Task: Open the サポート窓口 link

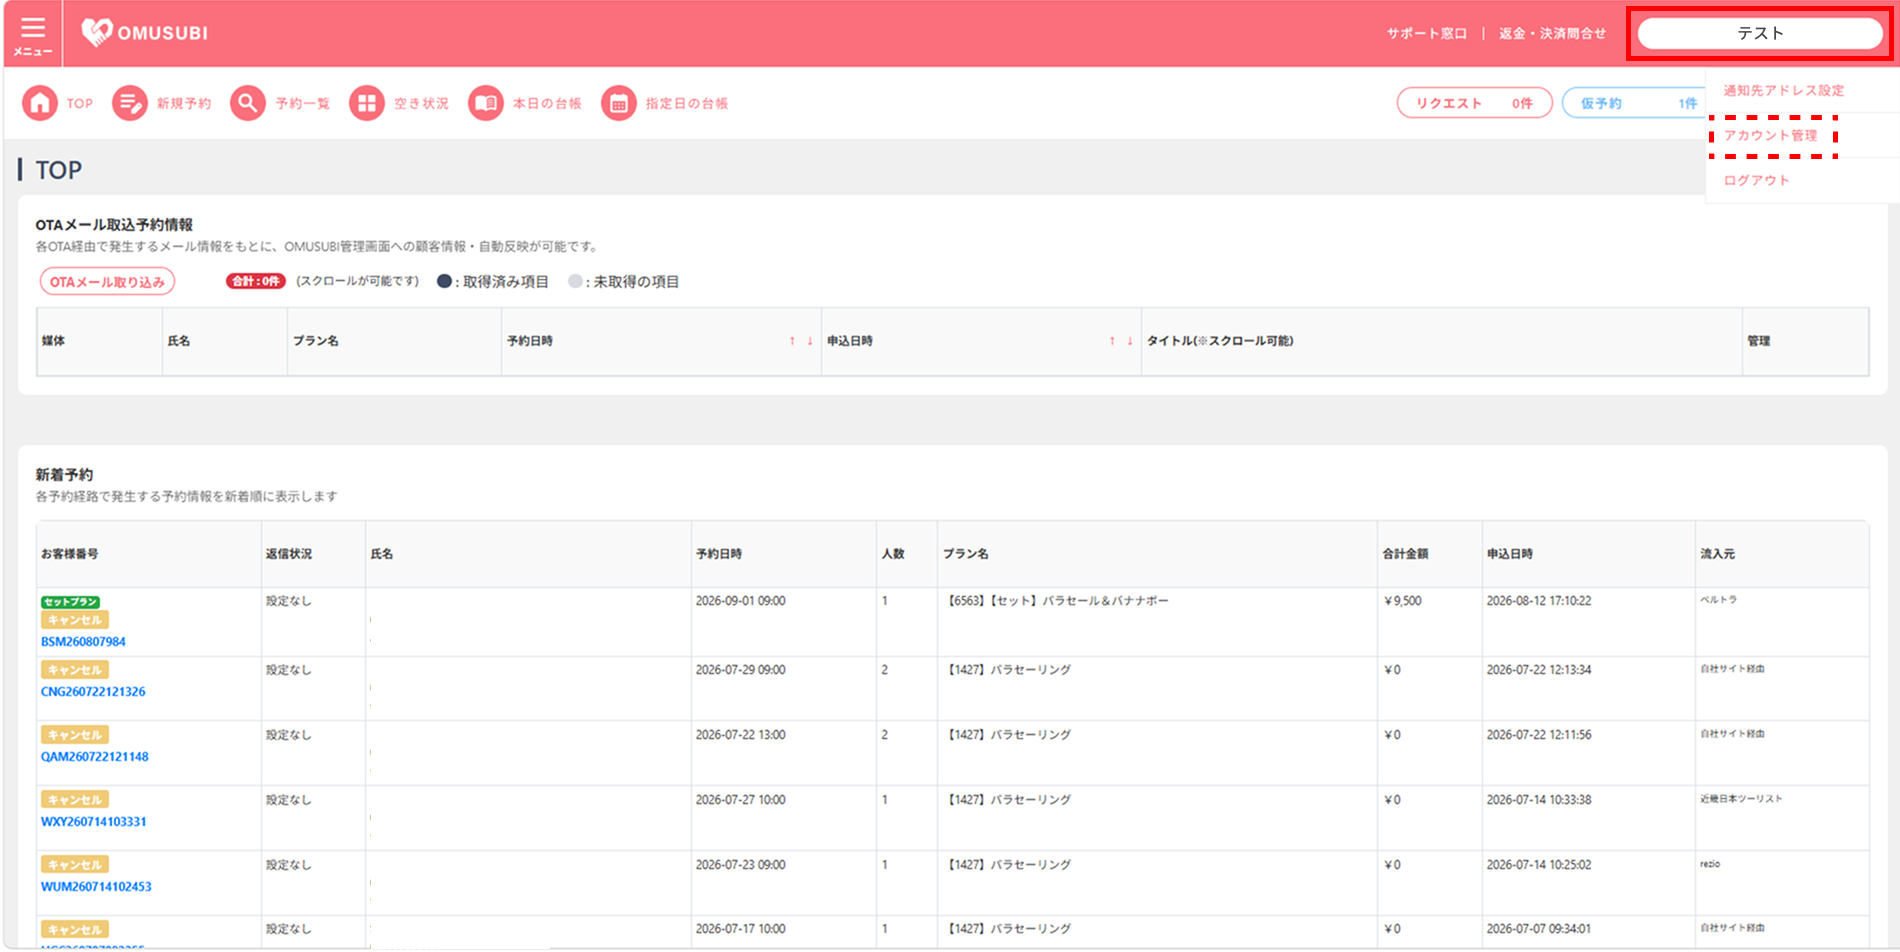Action: point(1427,33)
